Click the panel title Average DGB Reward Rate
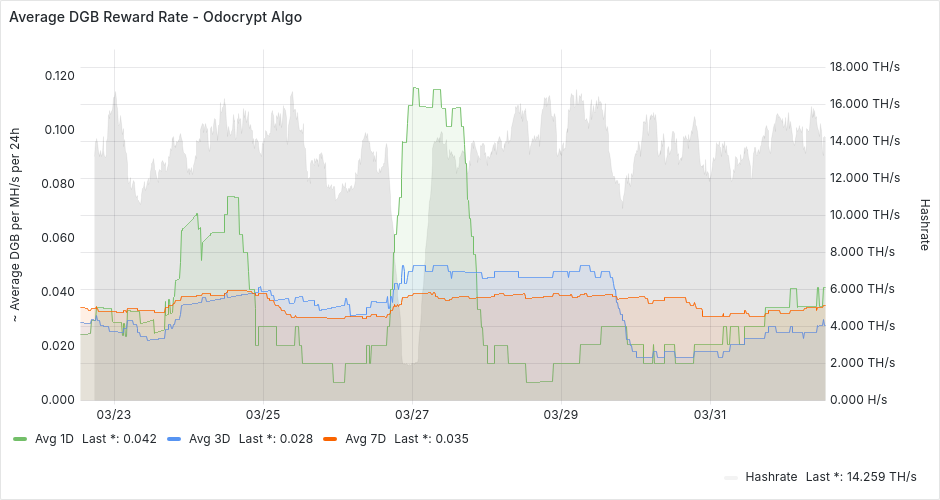The width and height of the screenshot is (940, 500). coord(155,18)
